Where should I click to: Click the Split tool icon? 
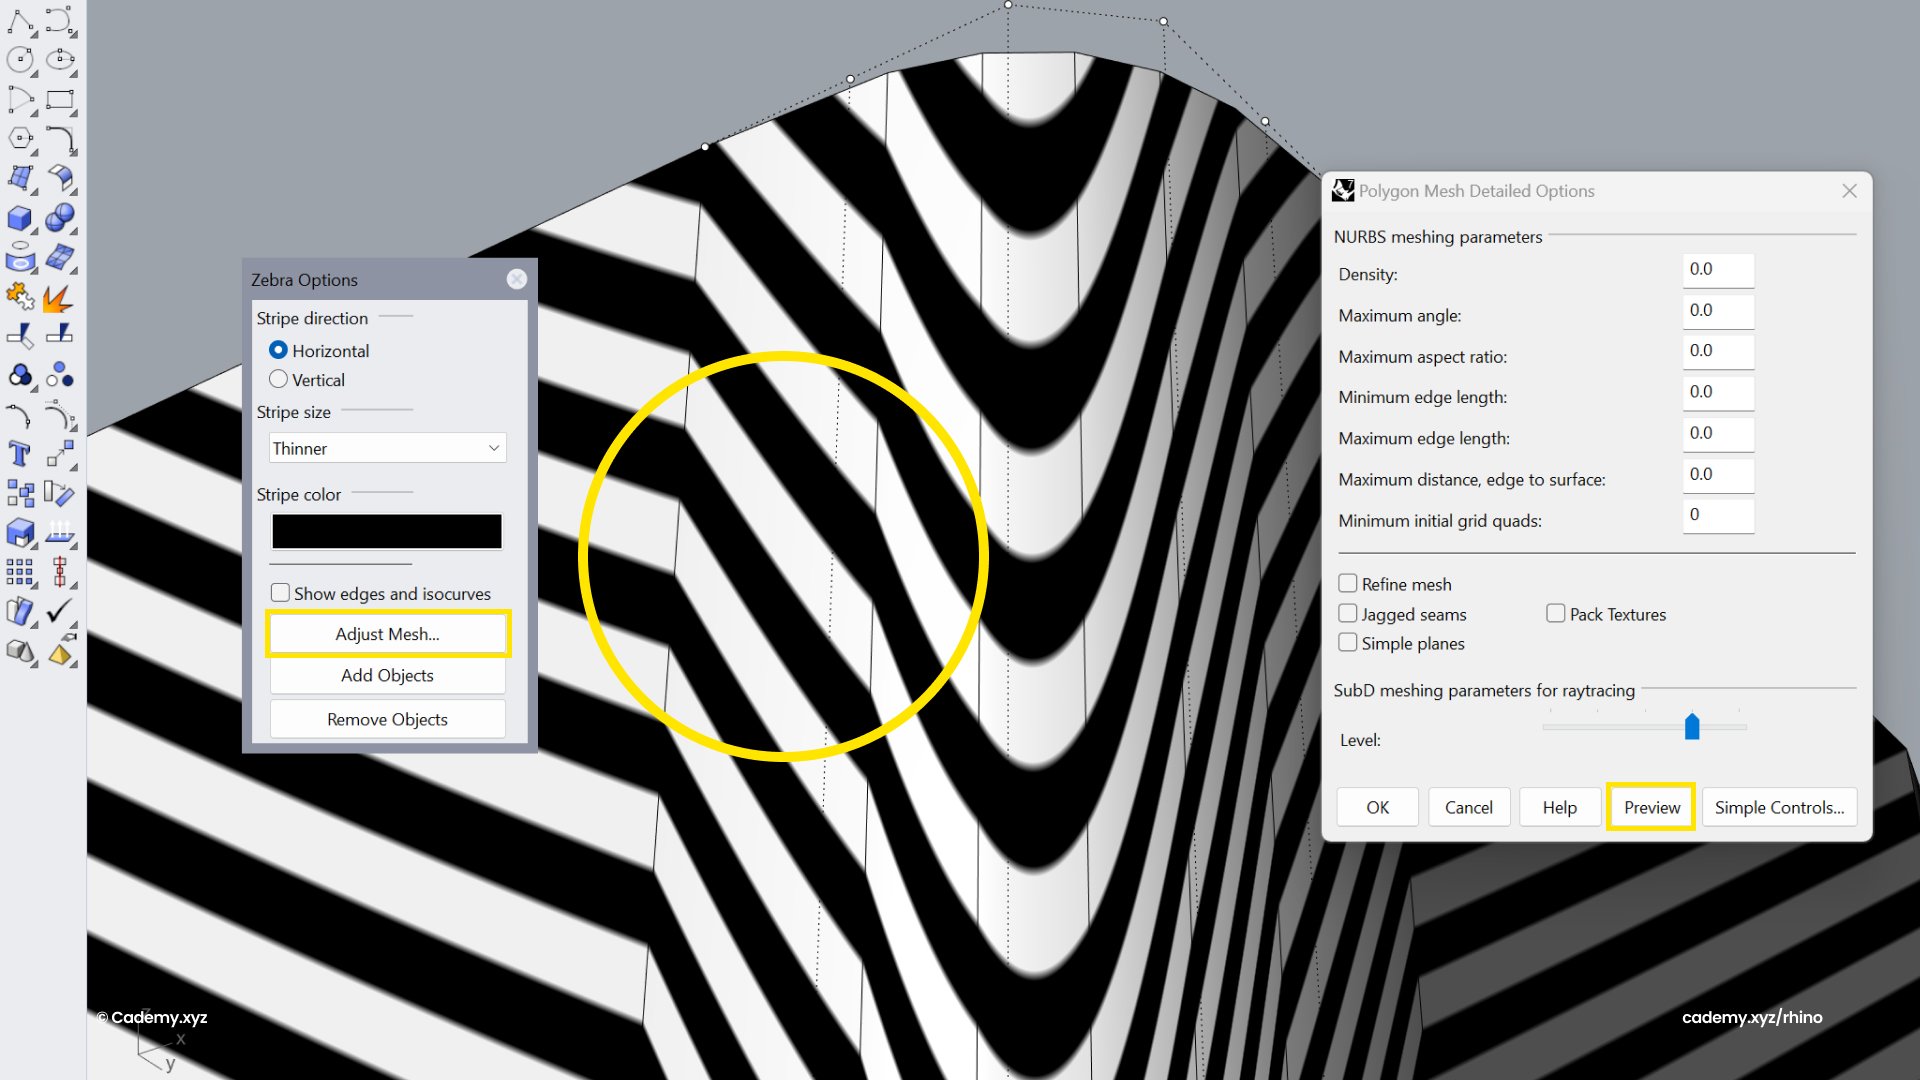pyautogui.click(x=60, y=336)
